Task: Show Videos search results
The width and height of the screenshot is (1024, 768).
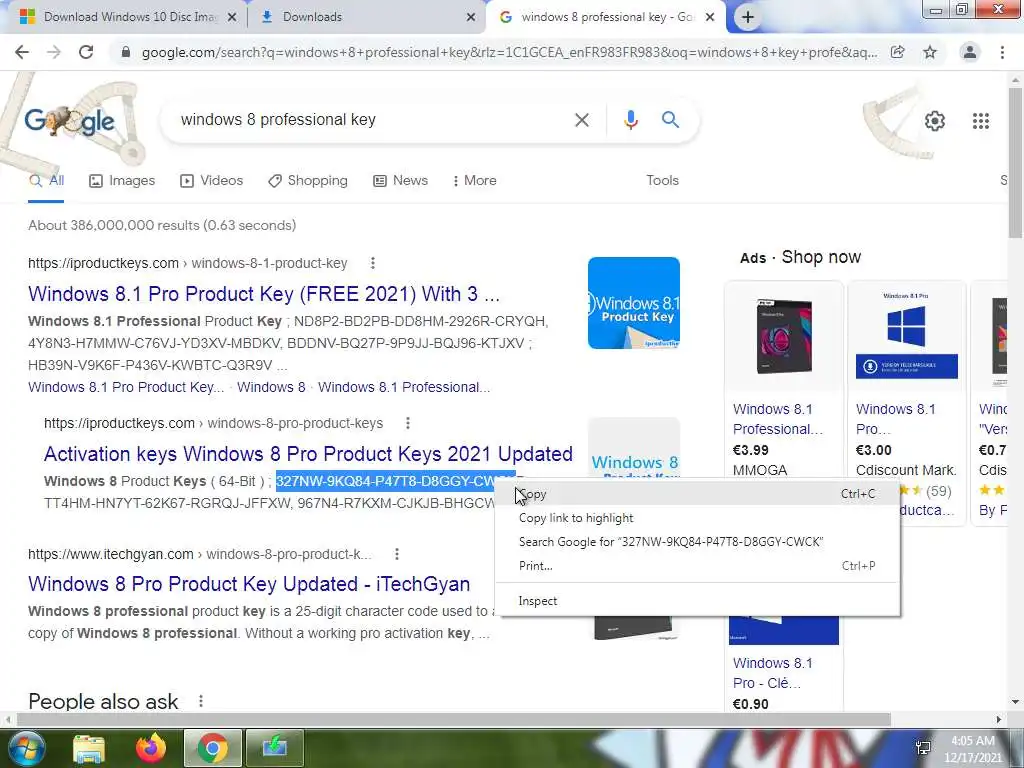Action: tap(211, 181)
